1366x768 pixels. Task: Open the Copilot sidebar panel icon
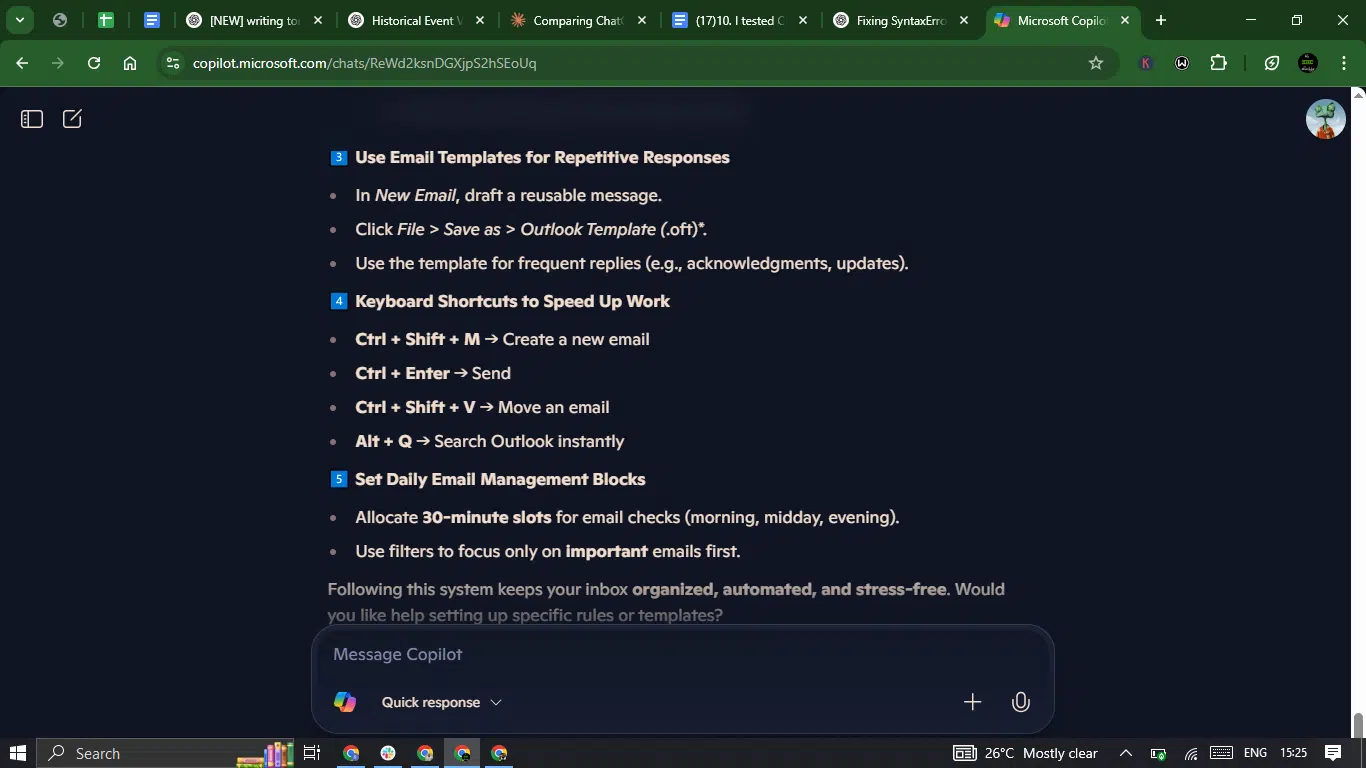[x=32, y=119]
